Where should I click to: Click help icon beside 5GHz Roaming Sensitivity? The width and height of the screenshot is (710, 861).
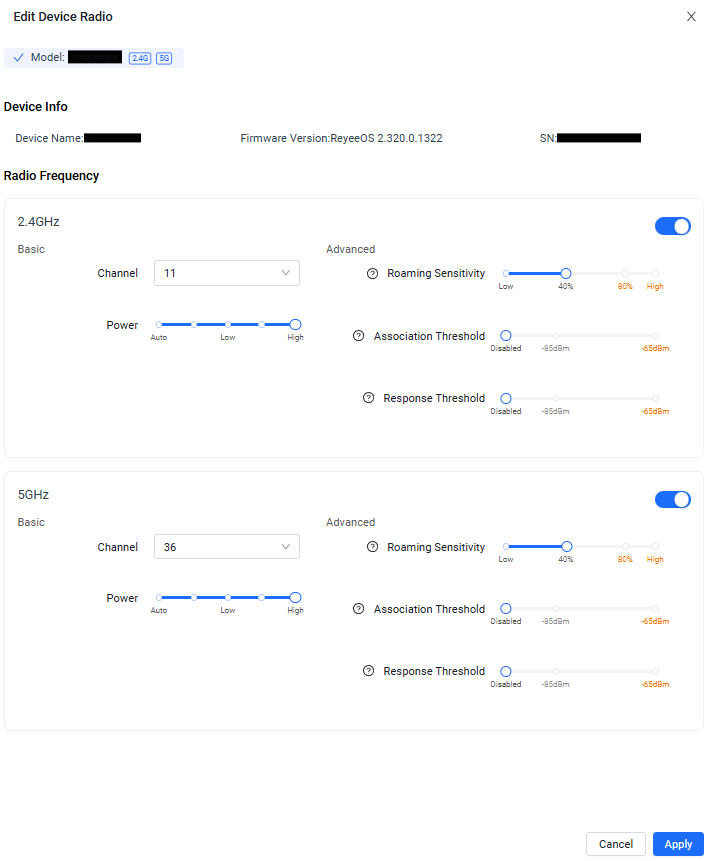373,547
